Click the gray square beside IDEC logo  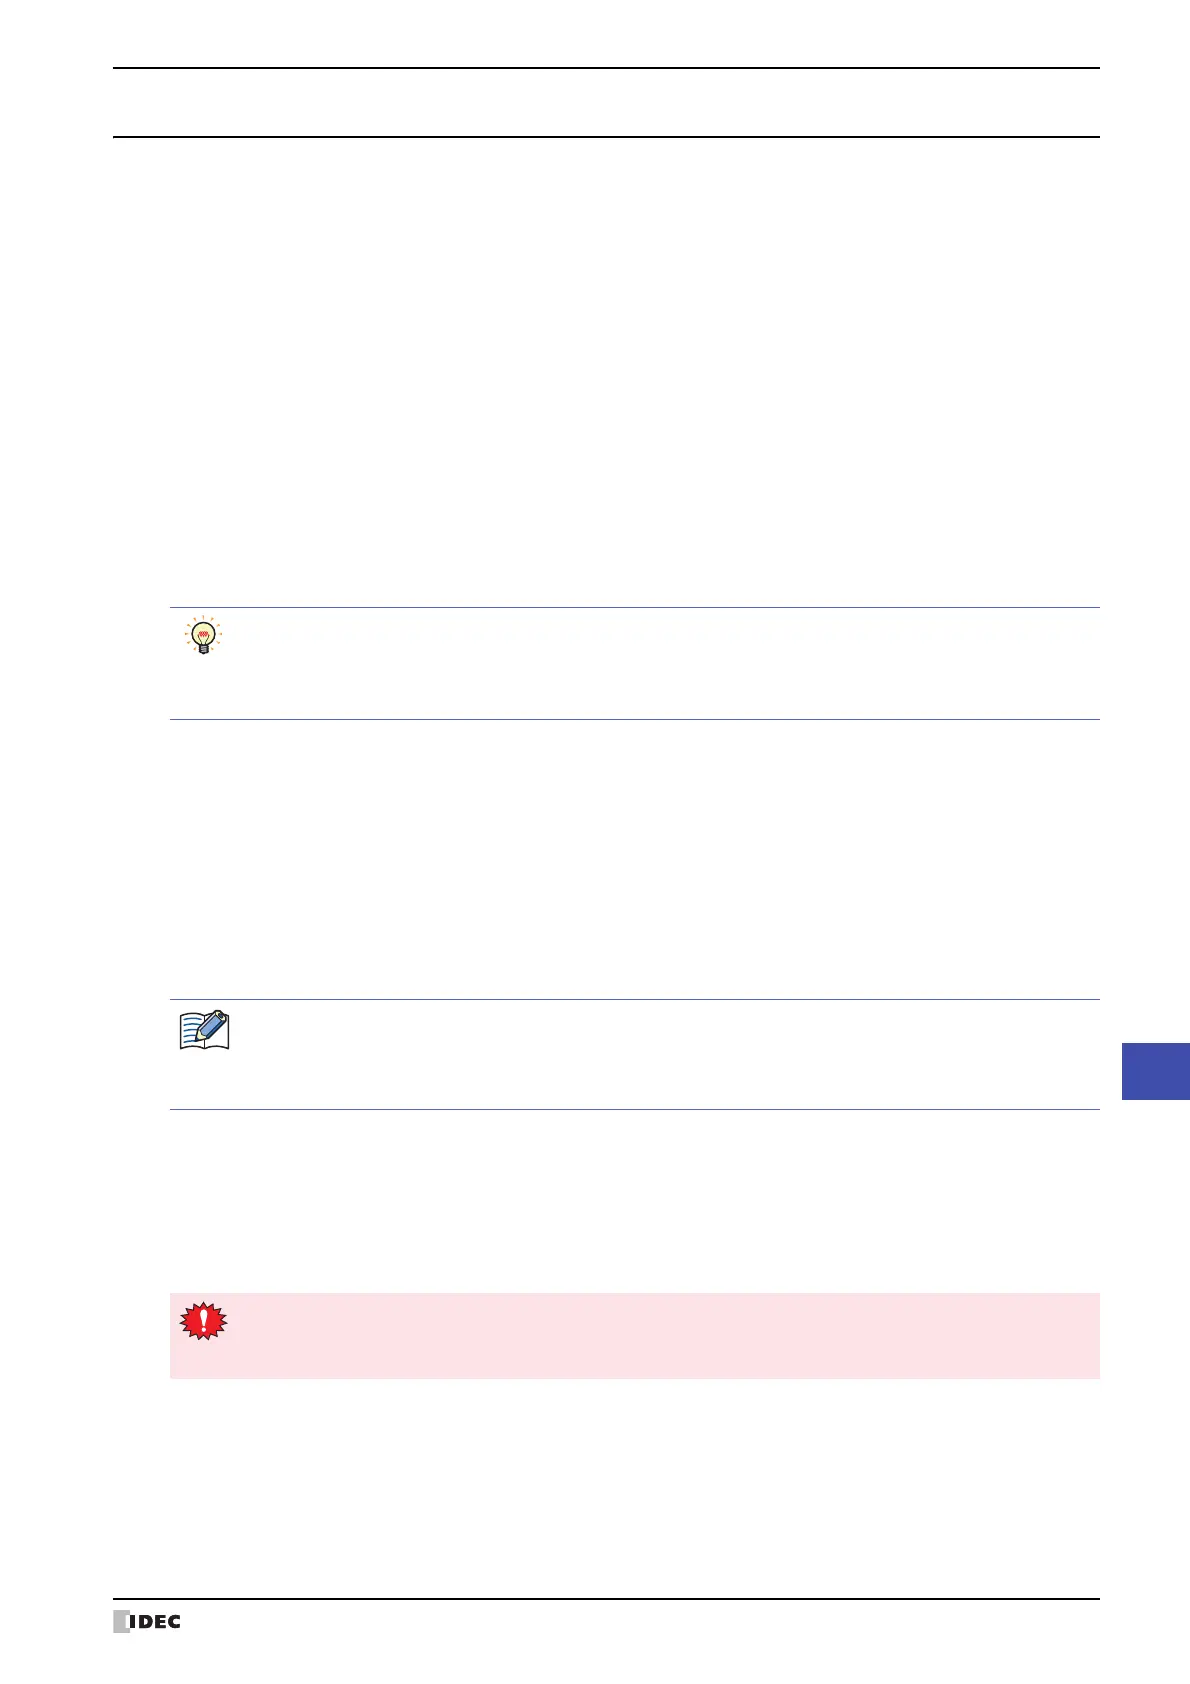(121, 1622)
